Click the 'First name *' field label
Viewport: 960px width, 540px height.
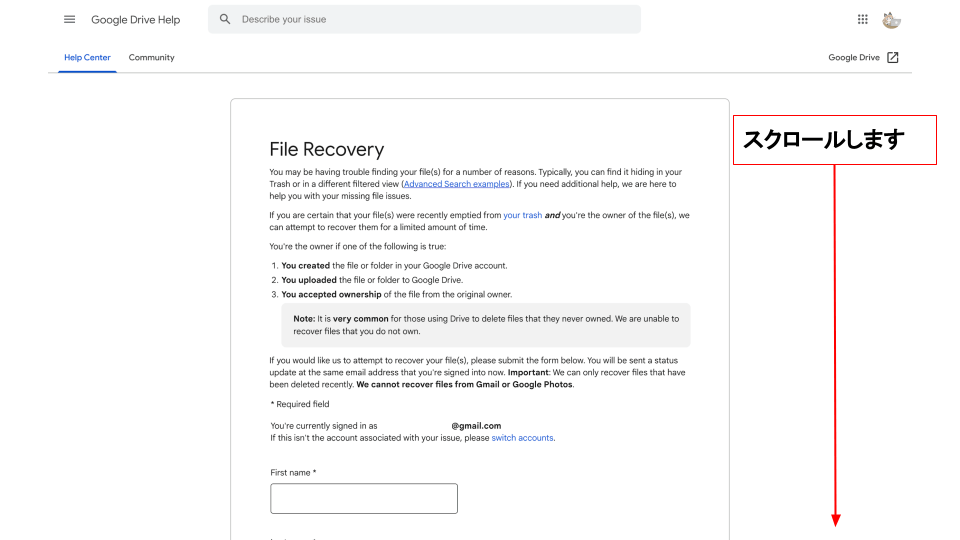pos(293,472)
